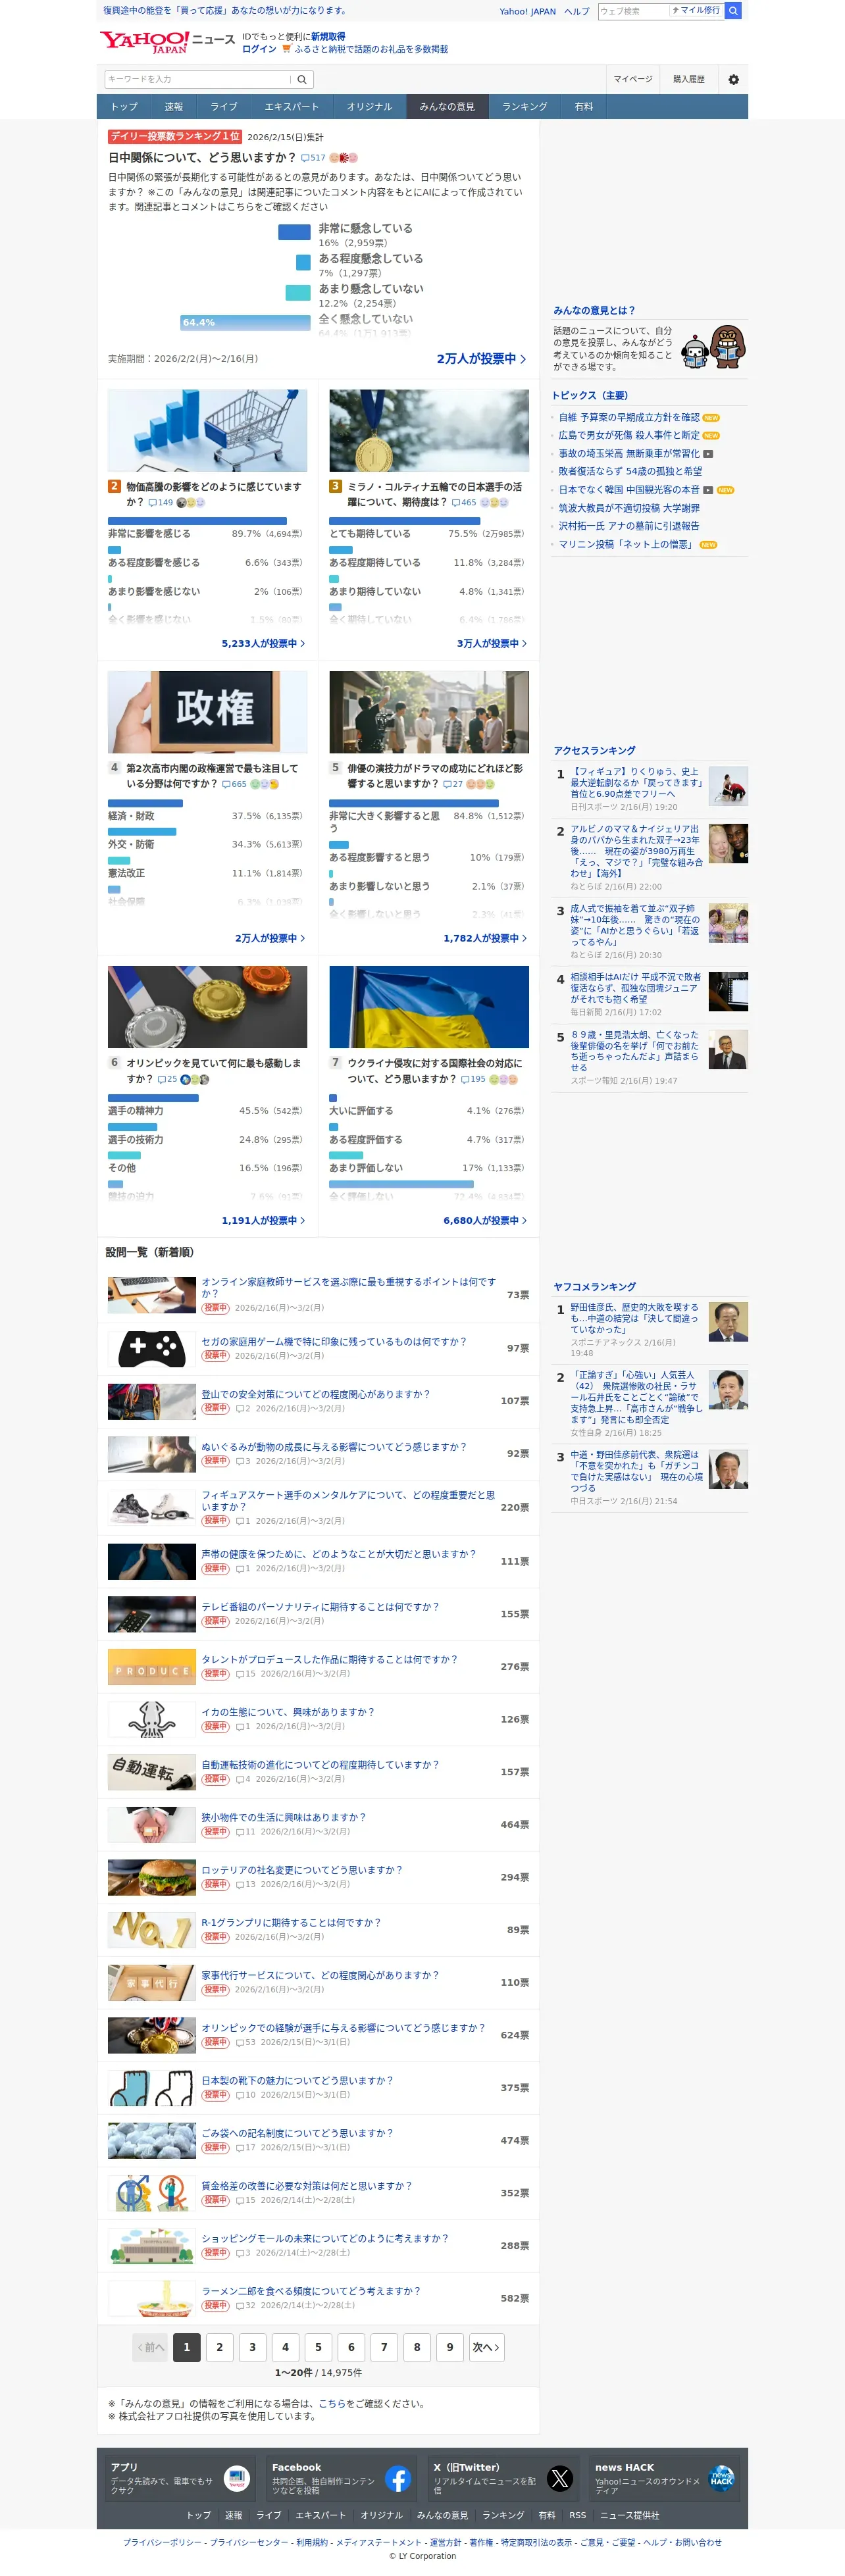Open the topic 沢村拓一氏 アナの墓前に引退報告
Screen dimensions: 845x2576
point(629,526)
